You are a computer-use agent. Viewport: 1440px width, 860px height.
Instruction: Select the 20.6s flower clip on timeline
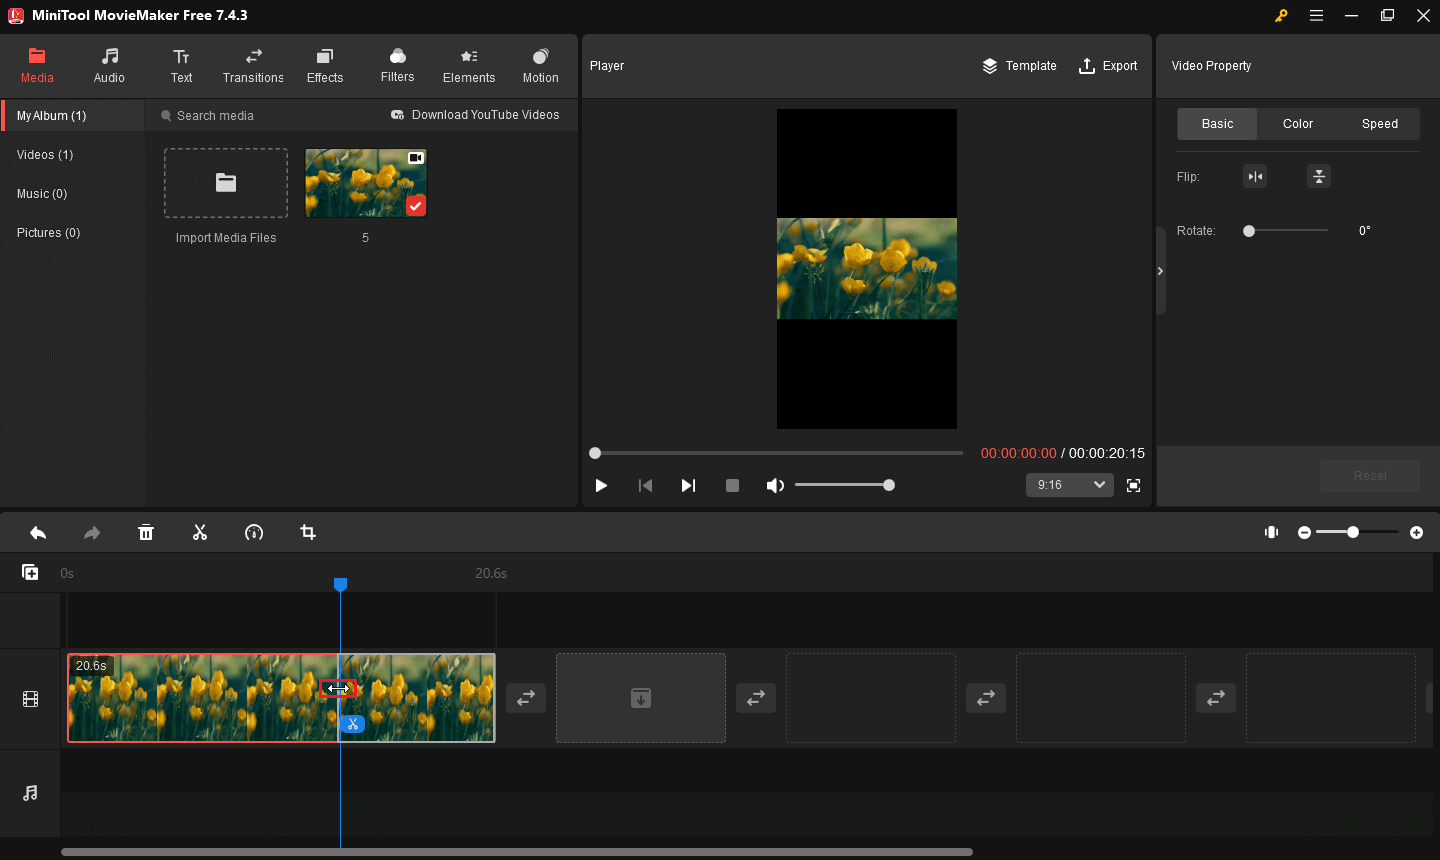281,698
